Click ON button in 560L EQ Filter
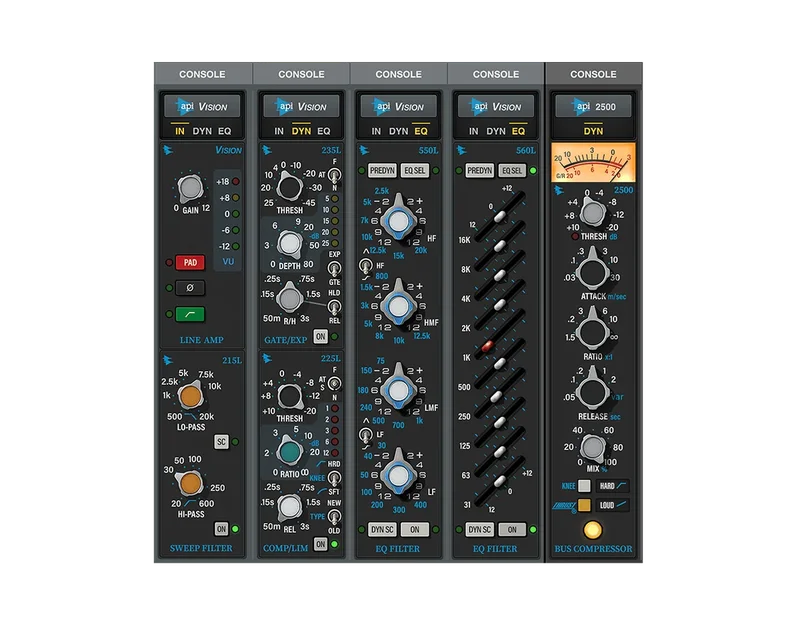Screen dimensions: 800x628 (512, 530)
